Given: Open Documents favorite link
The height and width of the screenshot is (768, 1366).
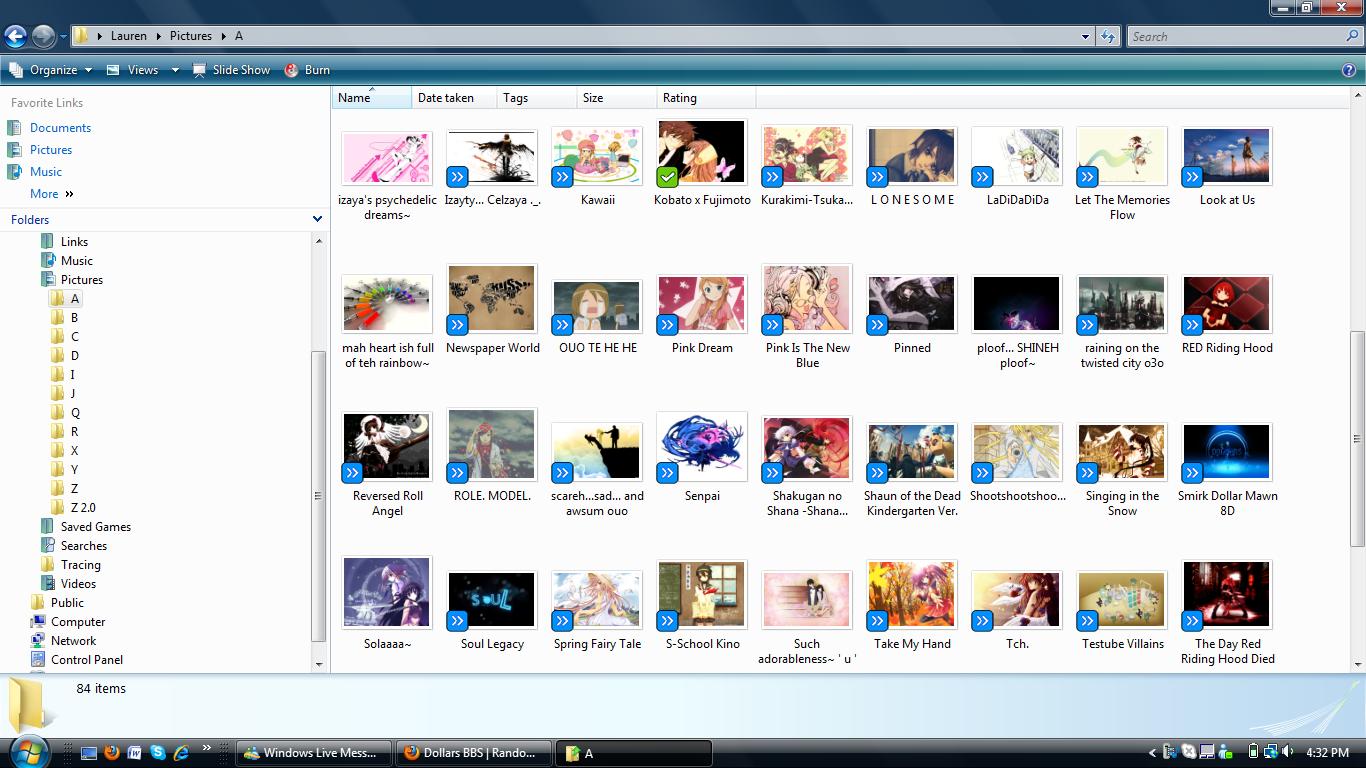Looking at the screenshot, I should (60, 128).
